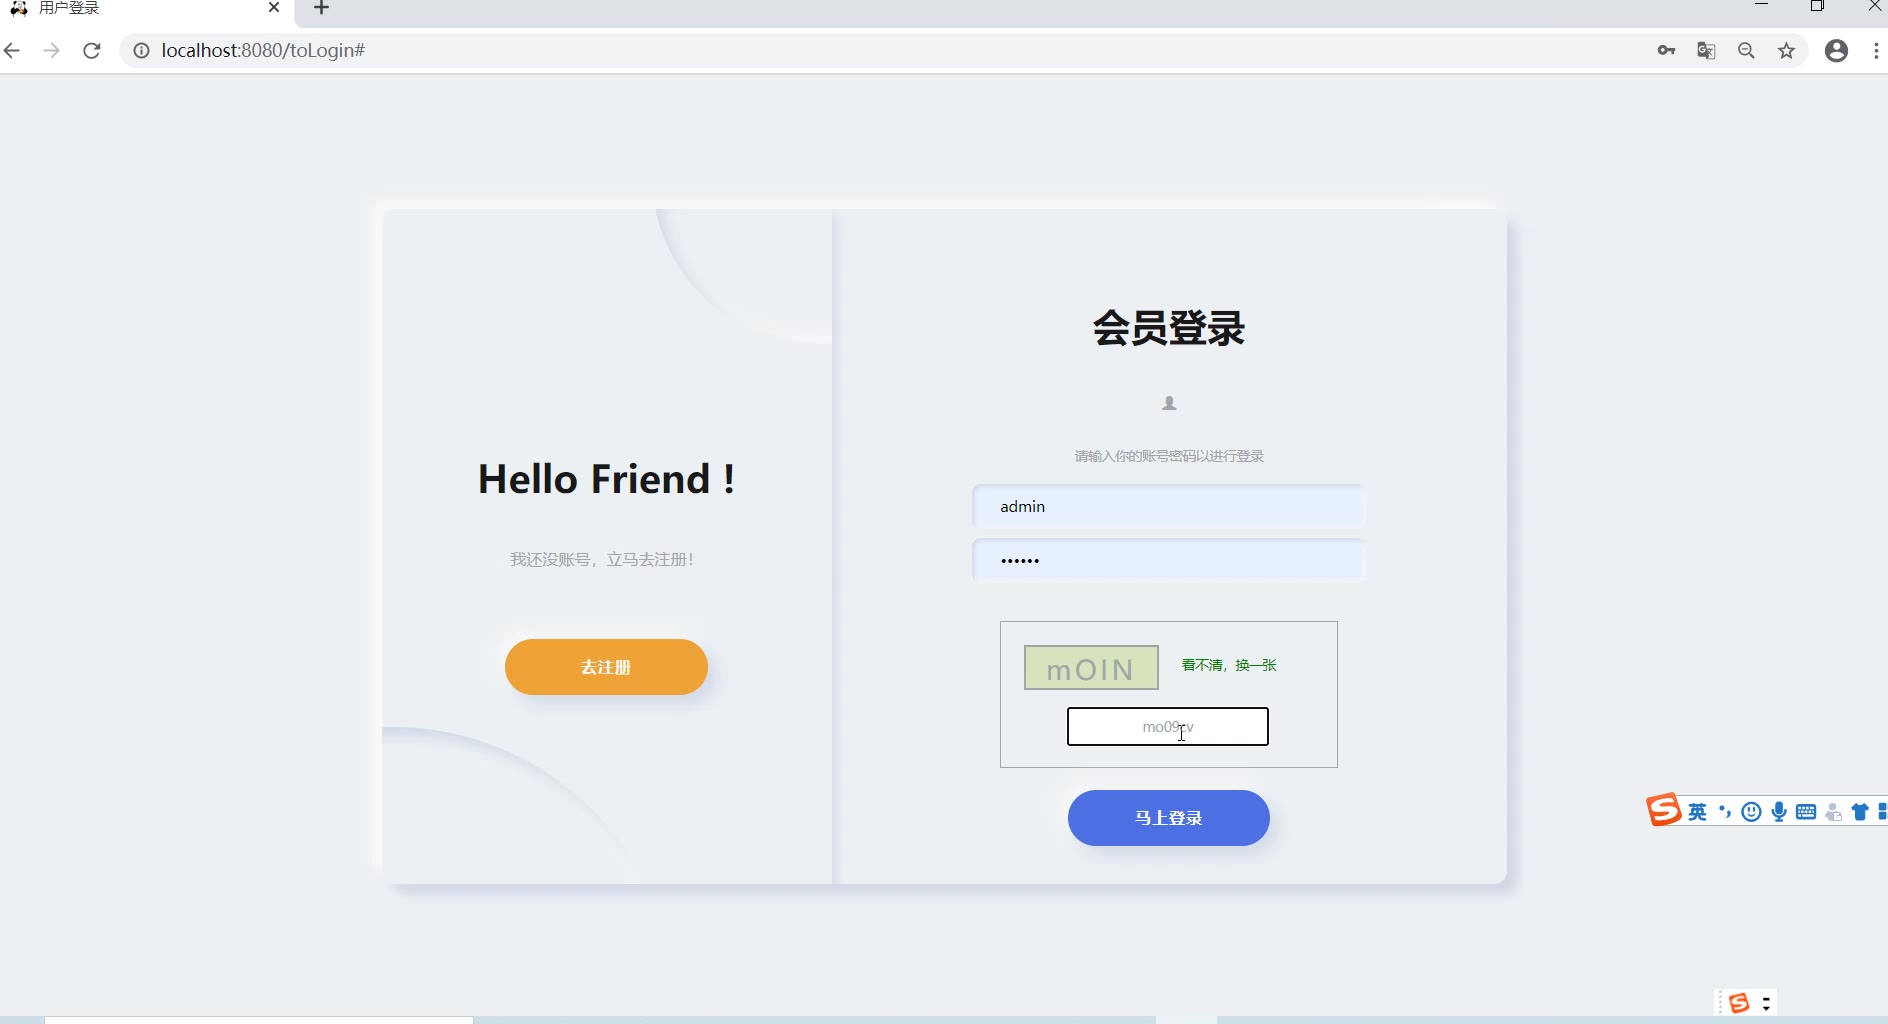
Task: Focus the captcha code input box
Action: point(1168,727)
